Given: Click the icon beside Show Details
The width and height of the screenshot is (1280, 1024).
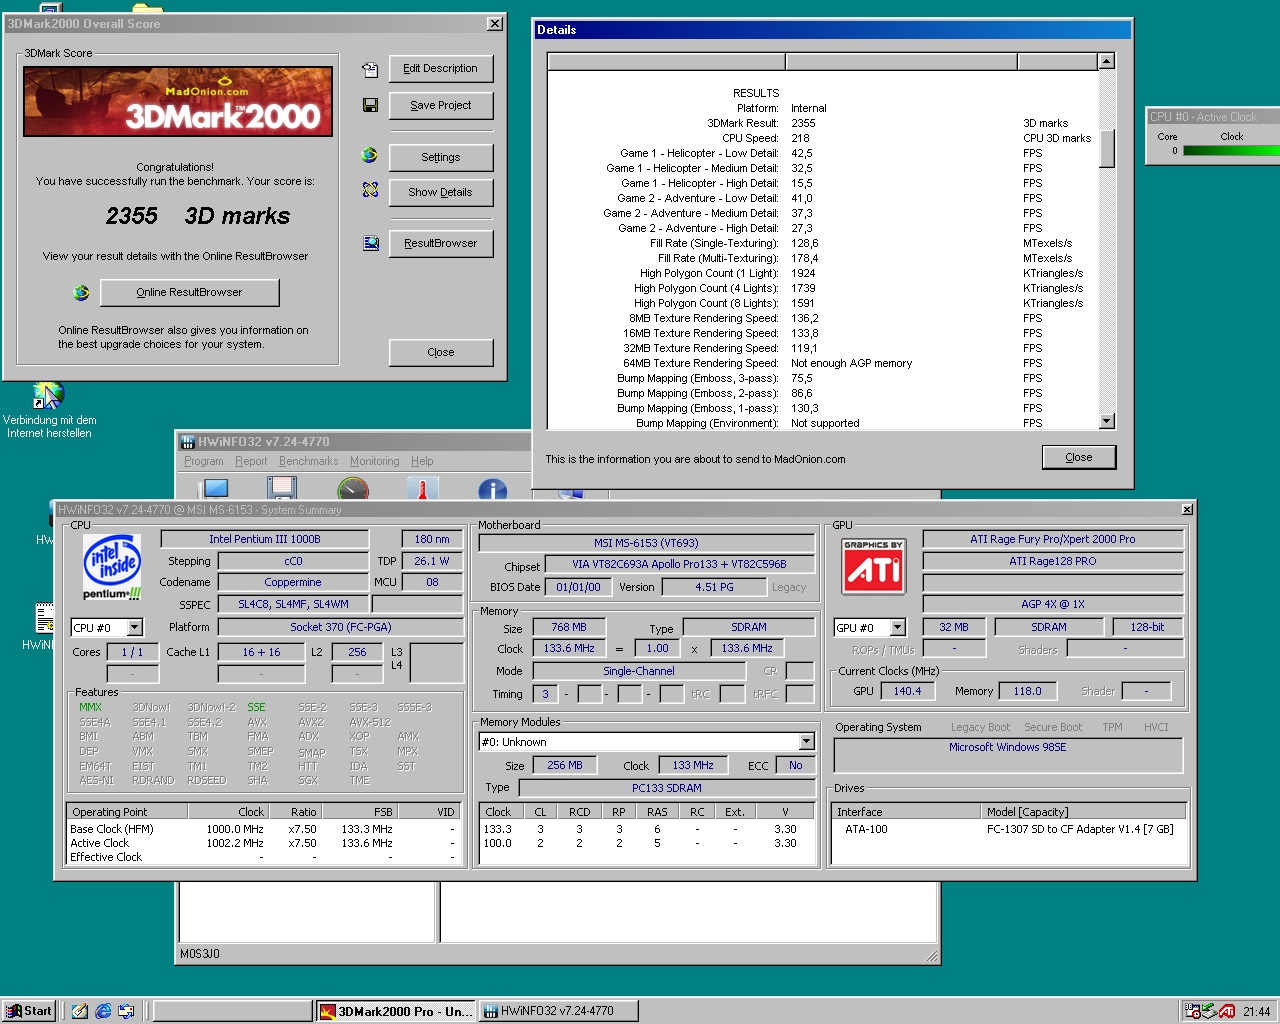Looking at the screenshot, I should click(370, 190).
